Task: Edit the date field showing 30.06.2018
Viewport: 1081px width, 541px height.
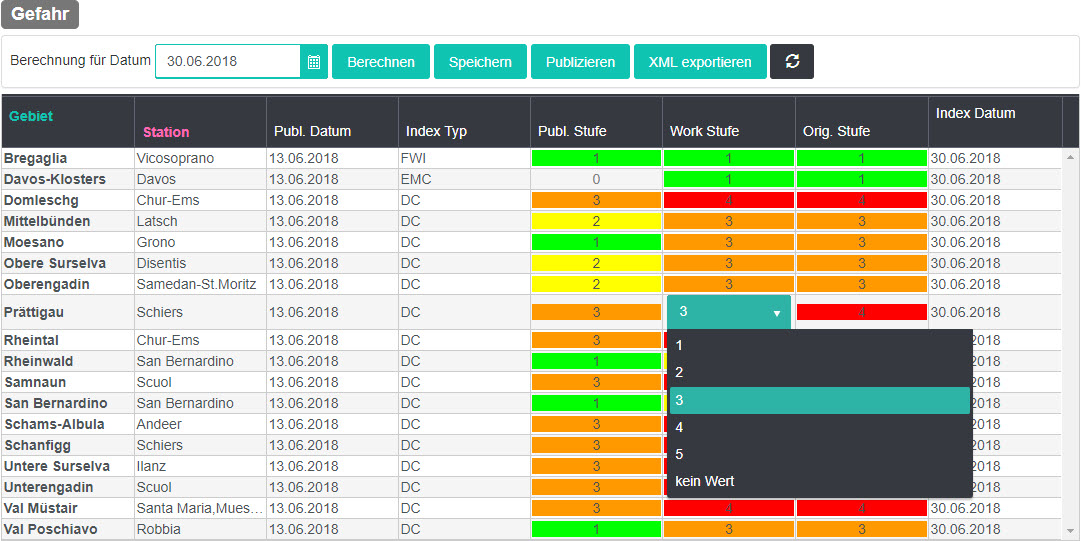Action: [x=228, y=61]
